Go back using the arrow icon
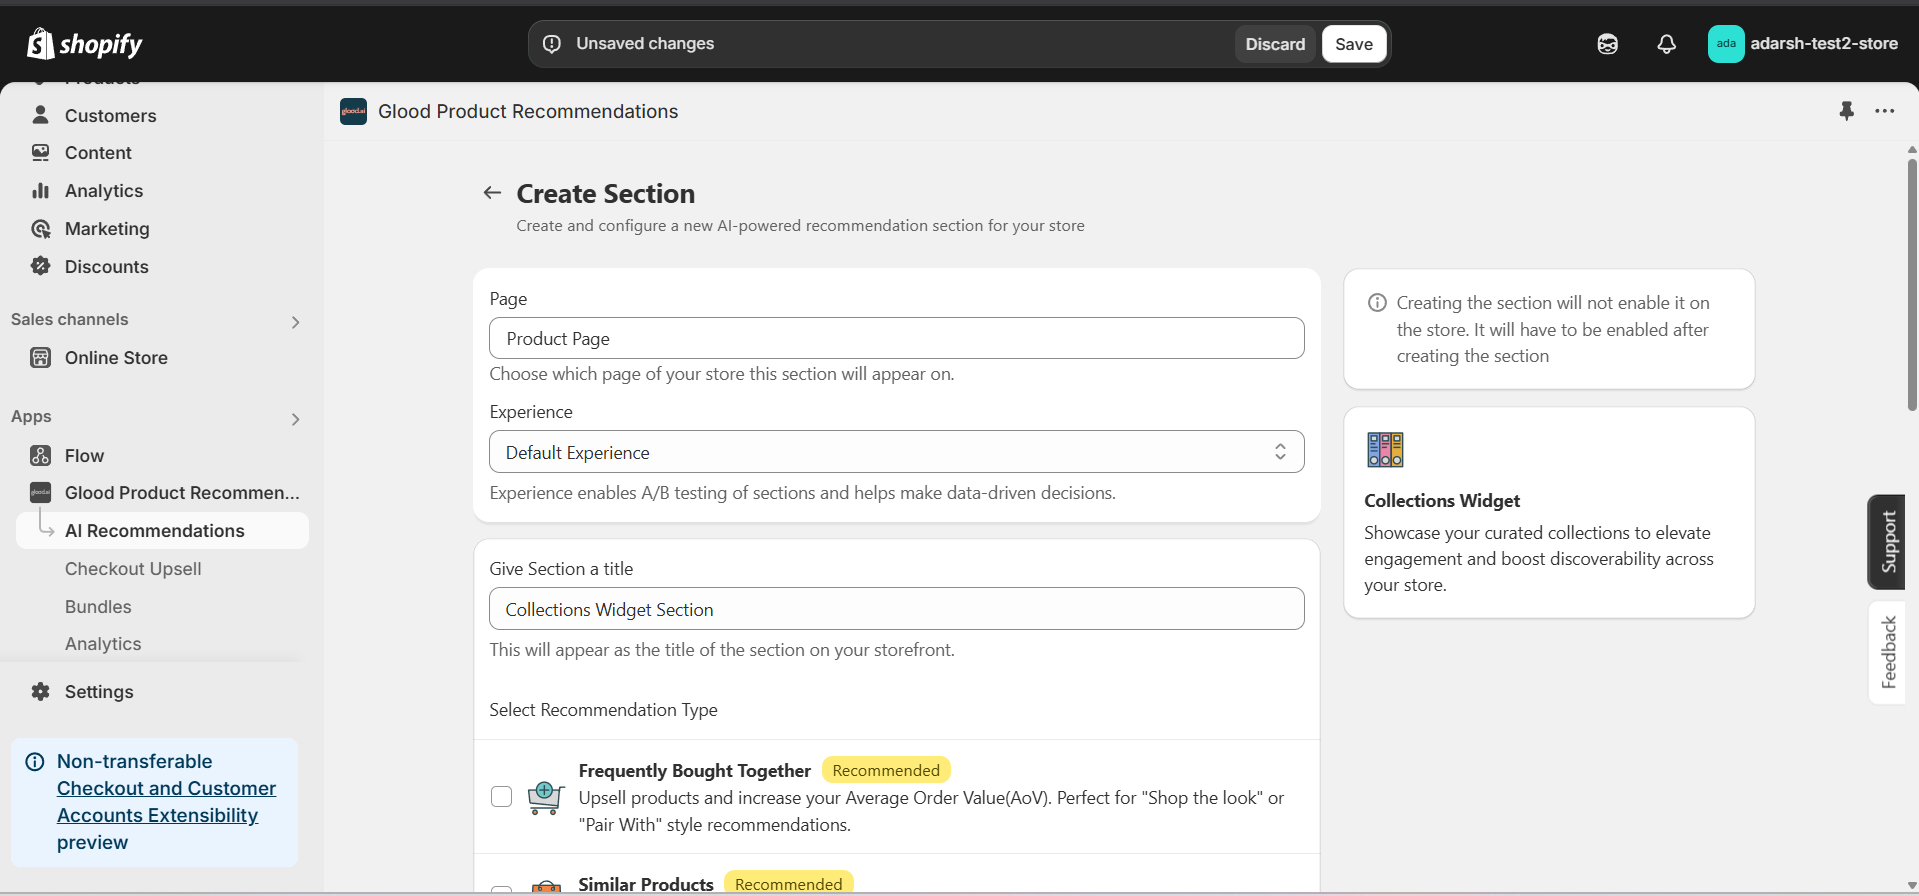This screenshot has height=896, width=1919. click(492, 193)
